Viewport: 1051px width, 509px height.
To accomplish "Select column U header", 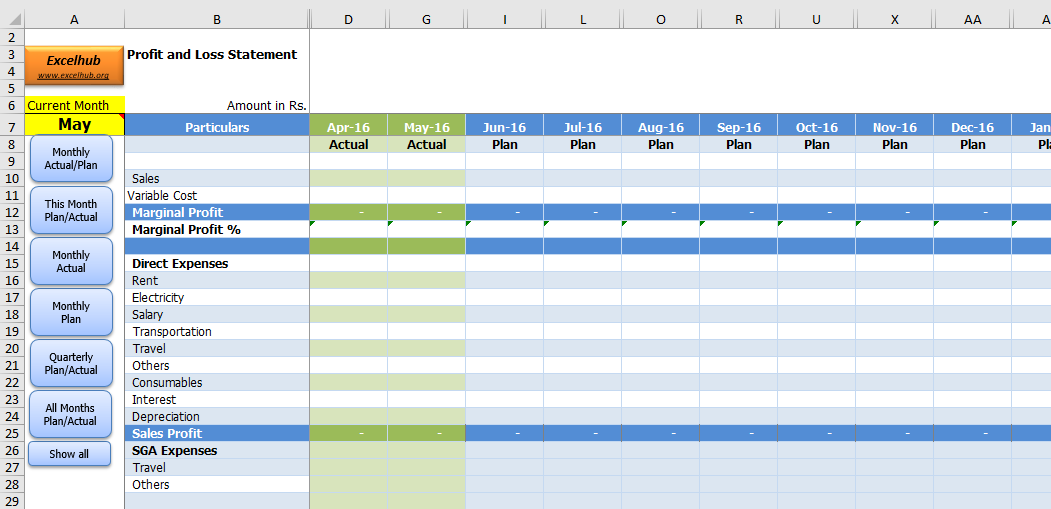I will tap(816, 20).
